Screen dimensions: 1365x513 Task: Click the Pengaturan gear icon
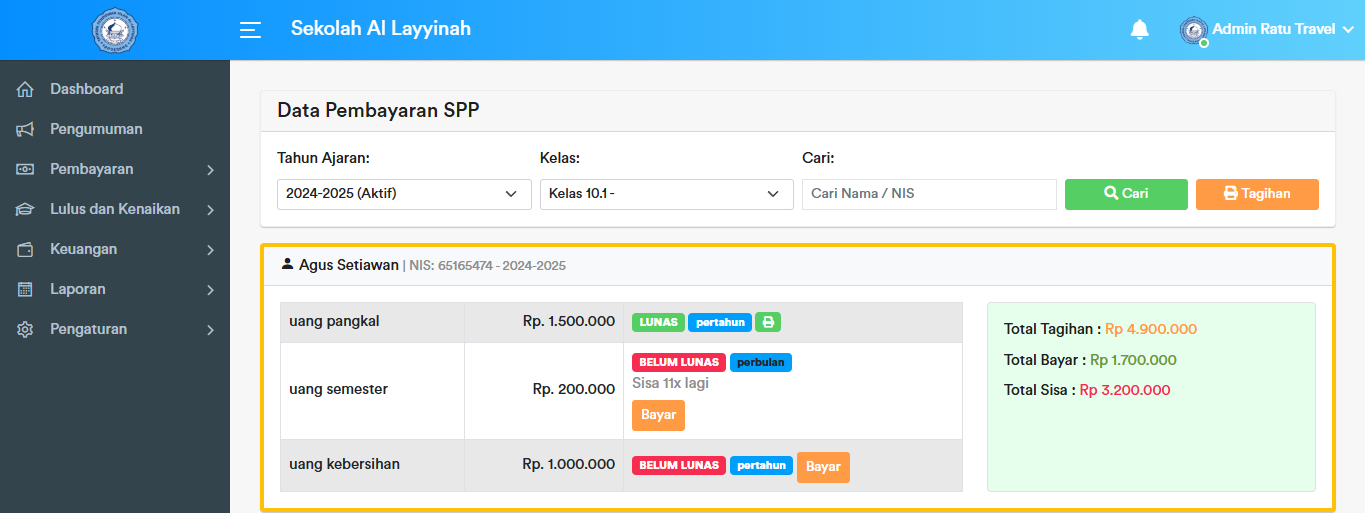pos(26,329)
